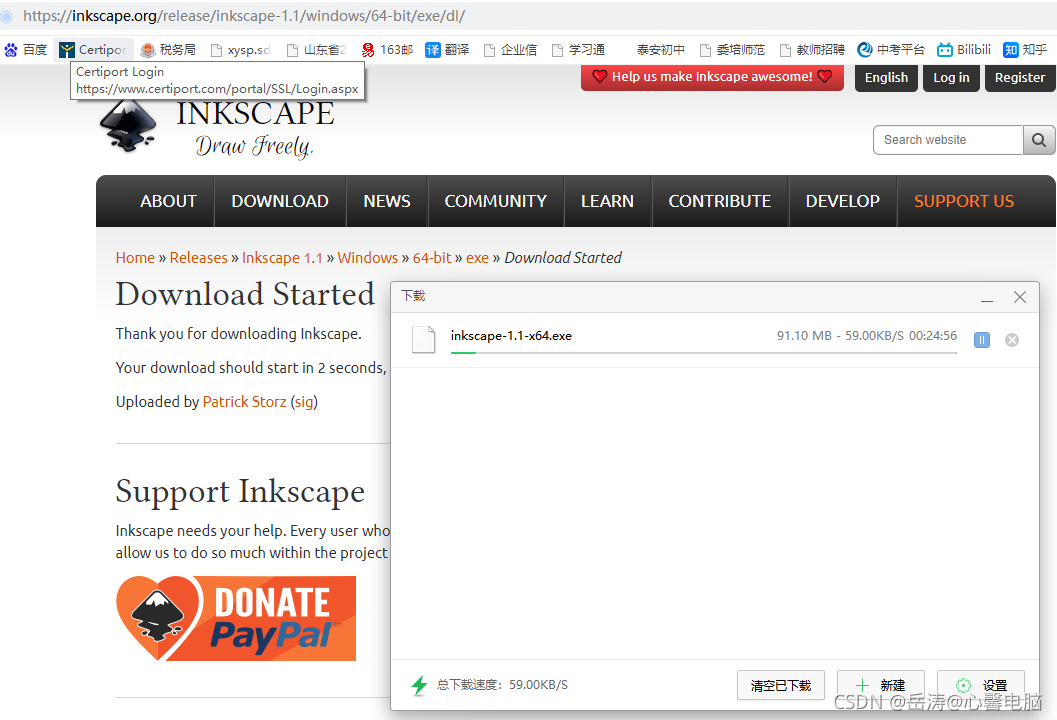Open the COMMUNITY menu

tap(495, 201)
